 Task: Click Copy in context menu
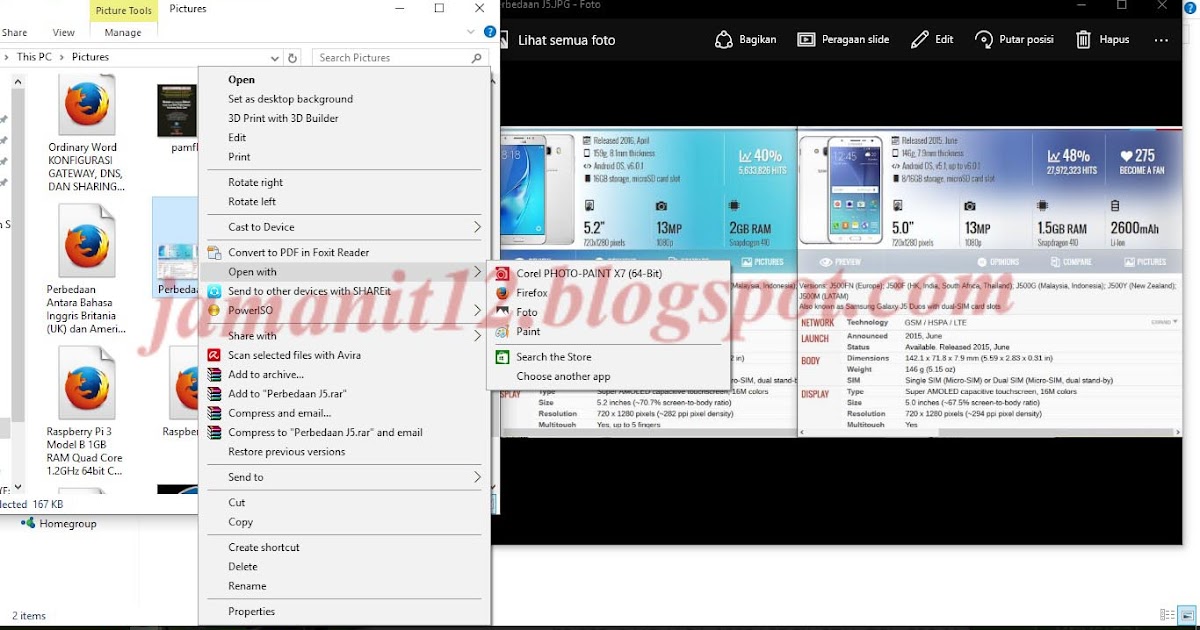pos(240,522)
